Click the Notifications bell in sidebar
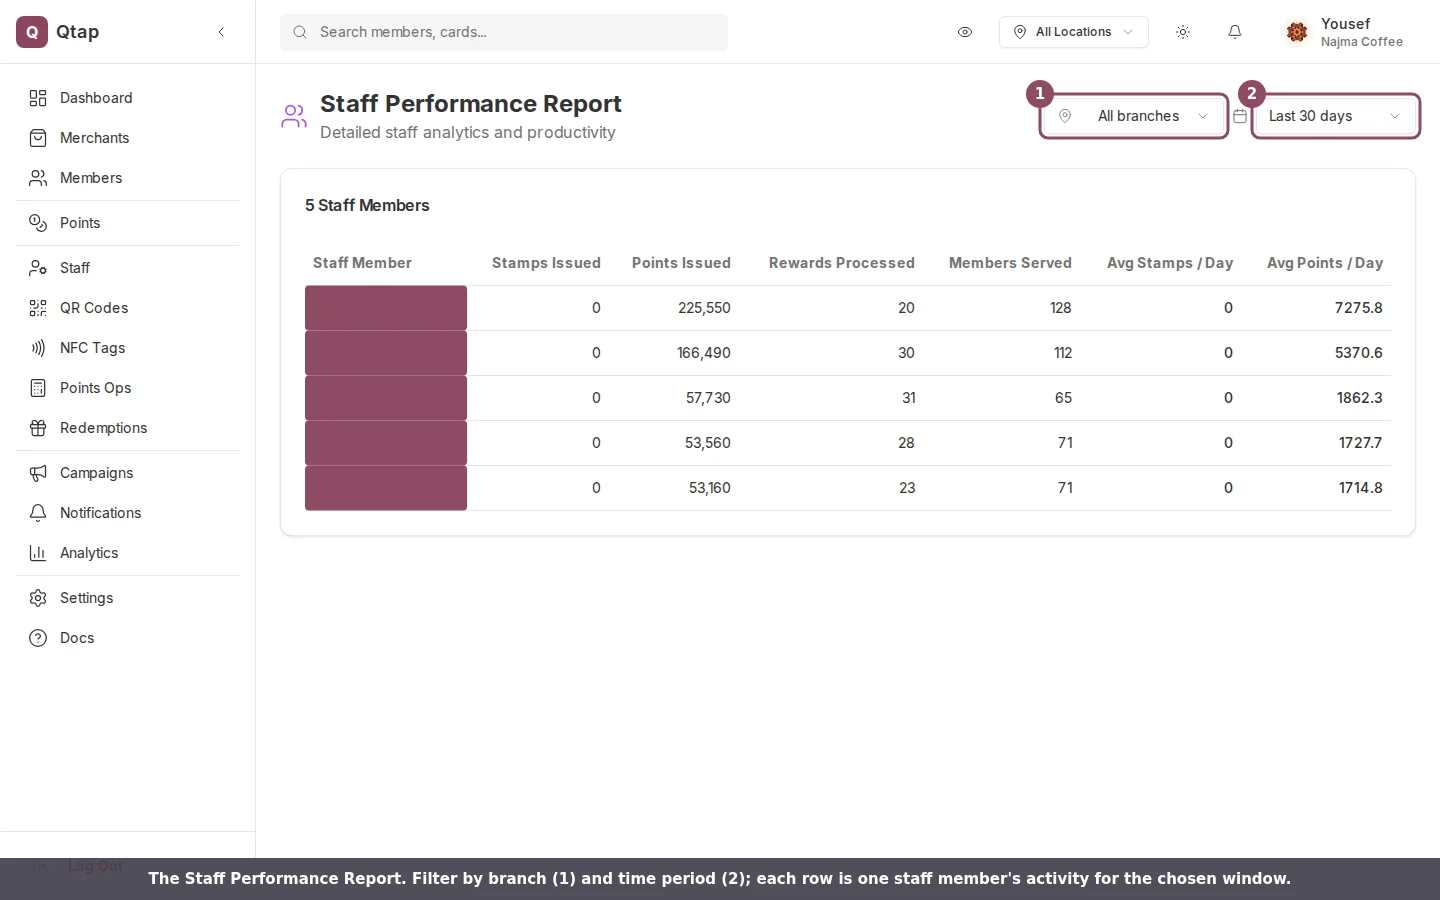 point(38,513)
